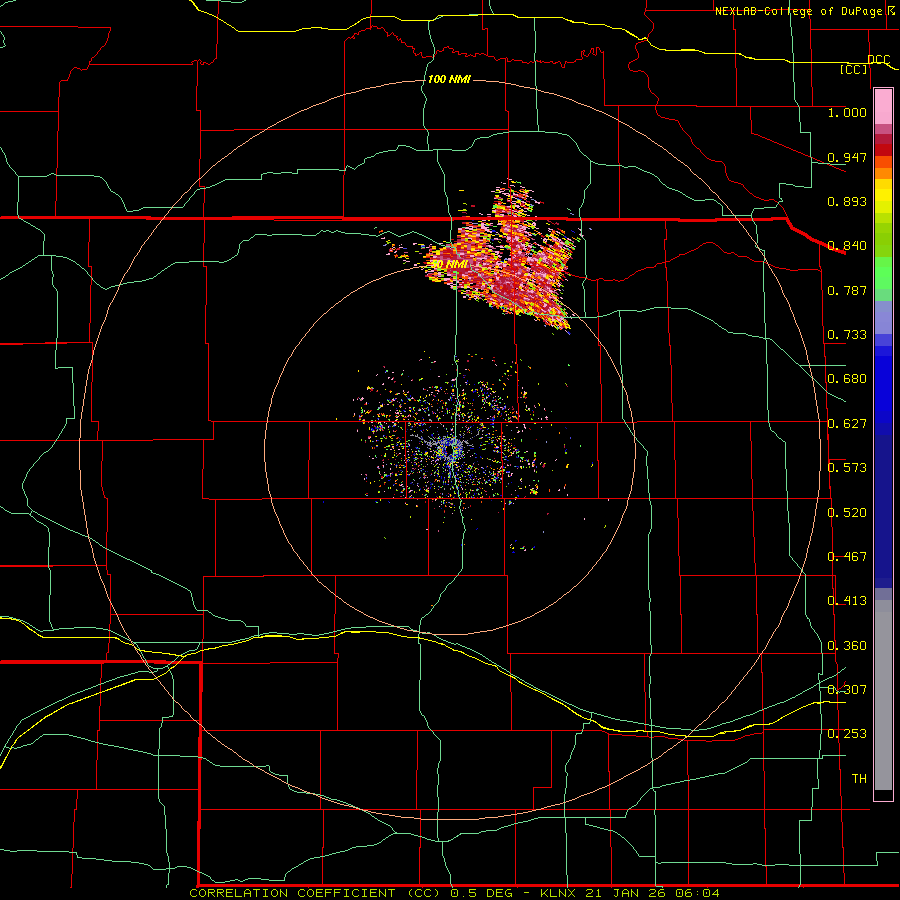Screen dimensions: 900x900
Task: Select the 0.573 scale value
Action: point(847,468)
